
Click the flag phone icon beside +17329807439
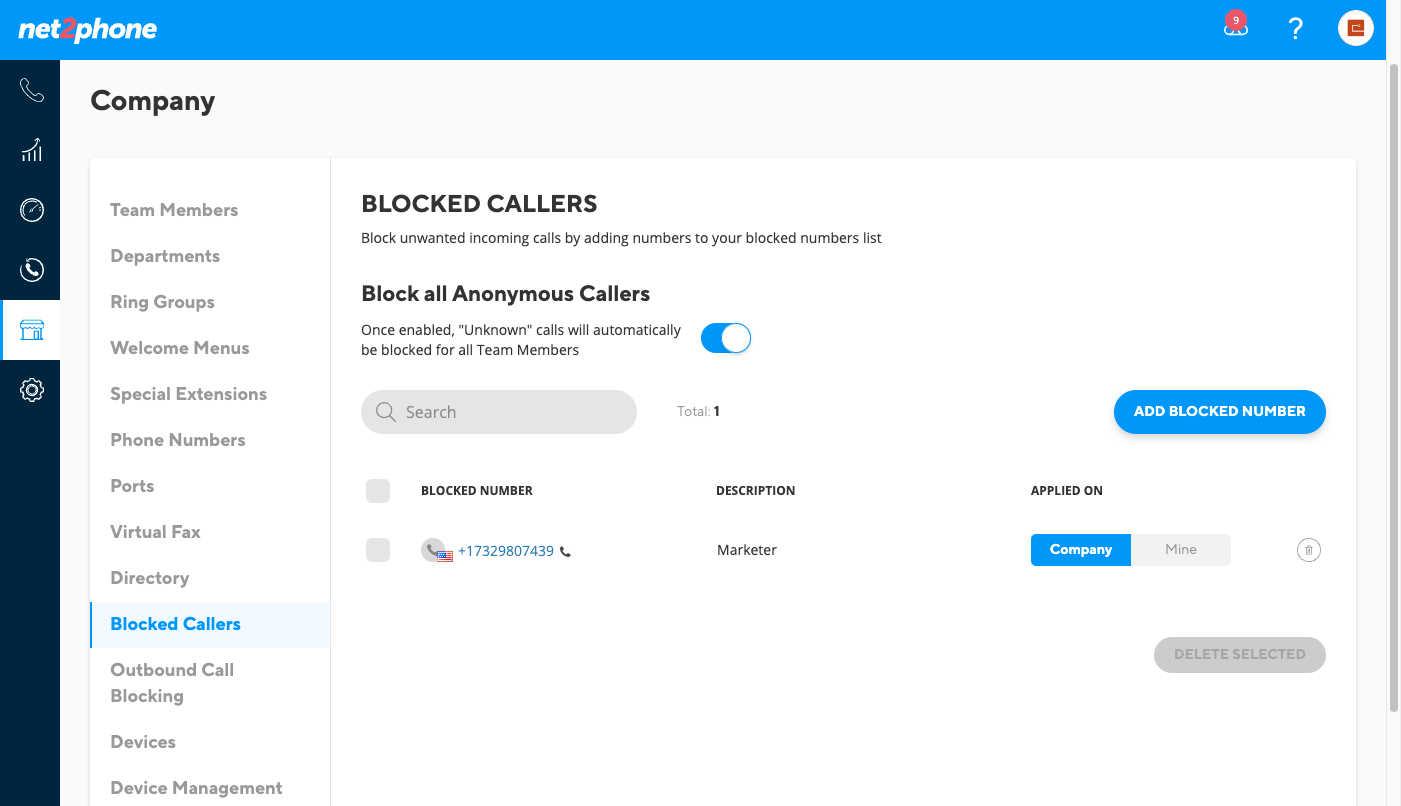[x=437, y=550]
